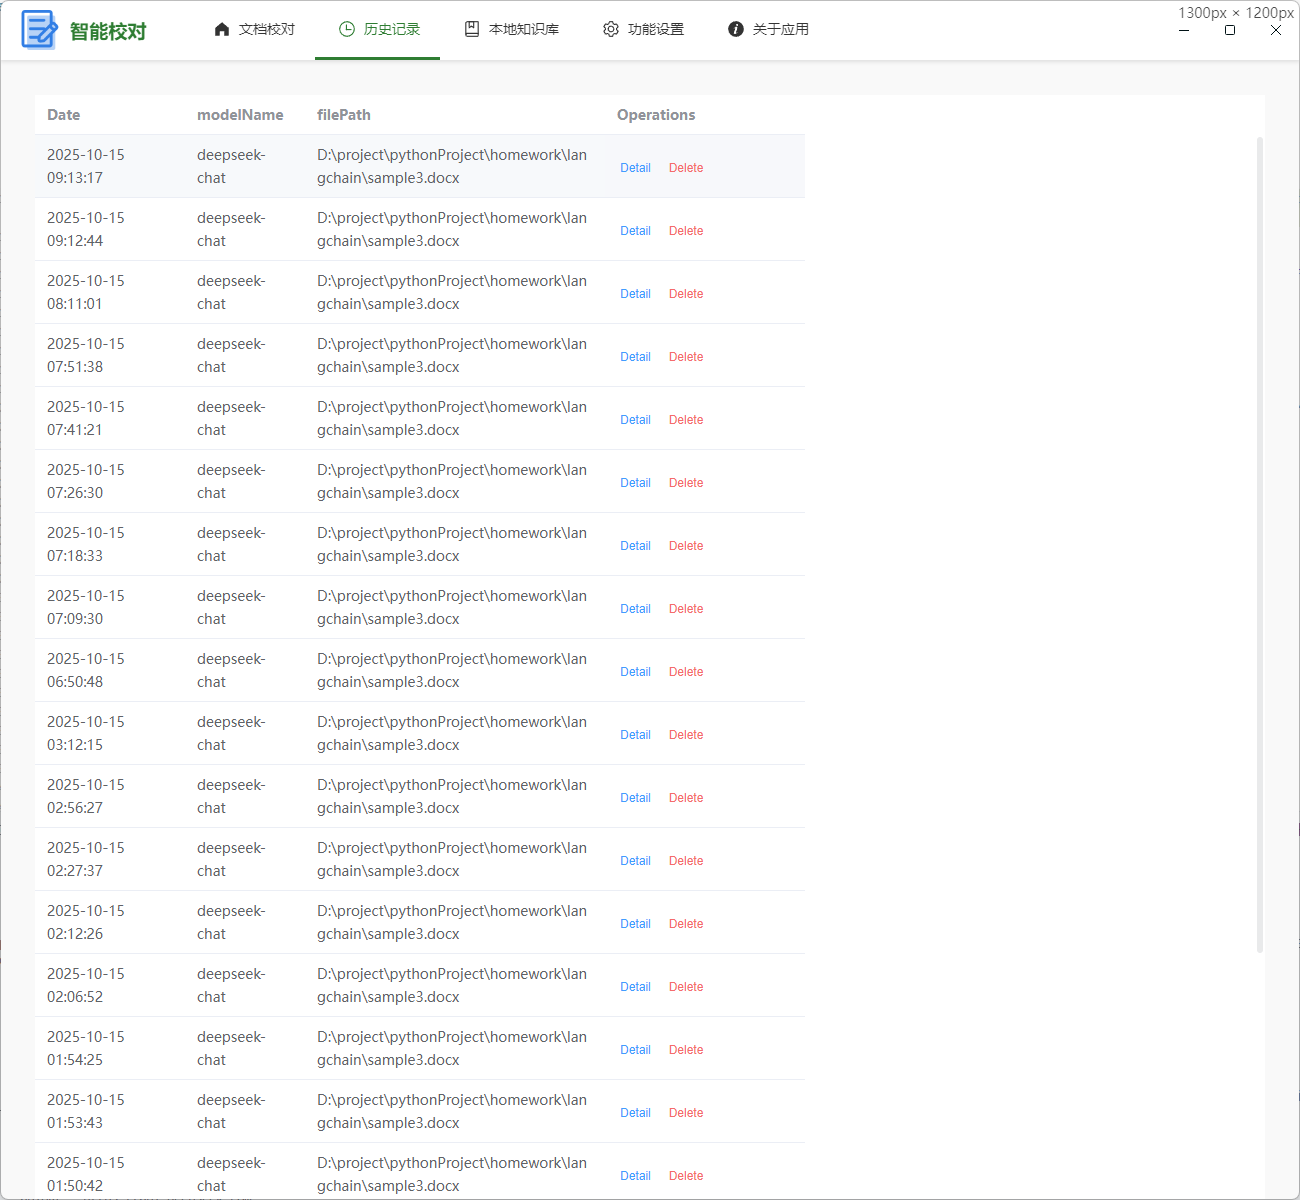Click the sample3.docx path in 02:12:26 row
This screenshot has height=1200, width=1300.
(x=452, y=922)
